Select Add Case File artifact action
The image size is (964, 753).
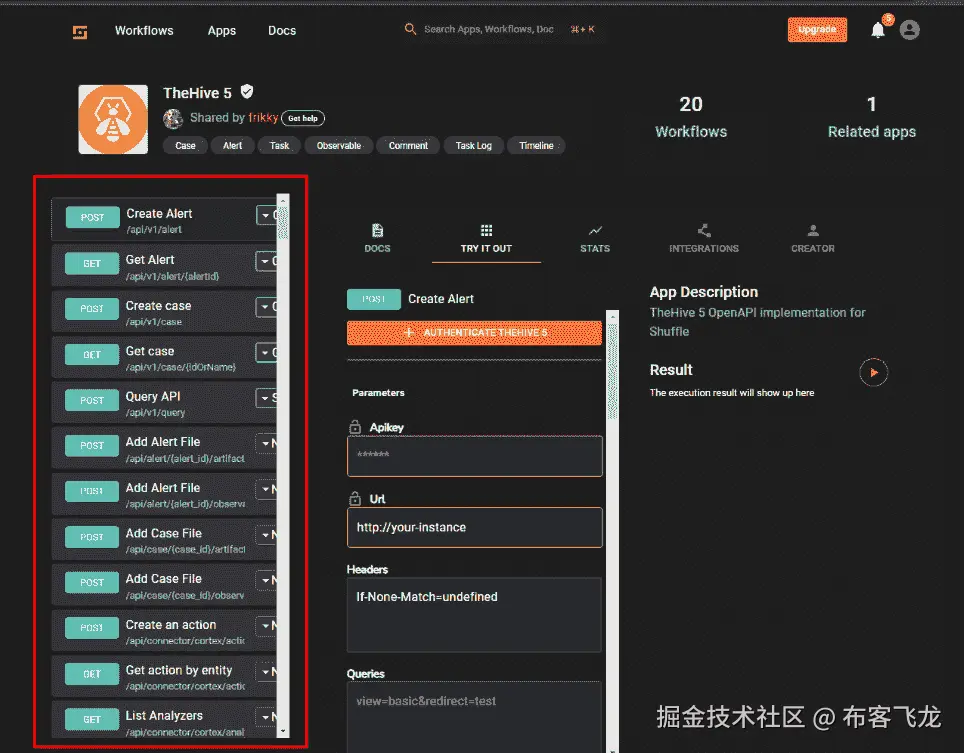tap(164, 540)
